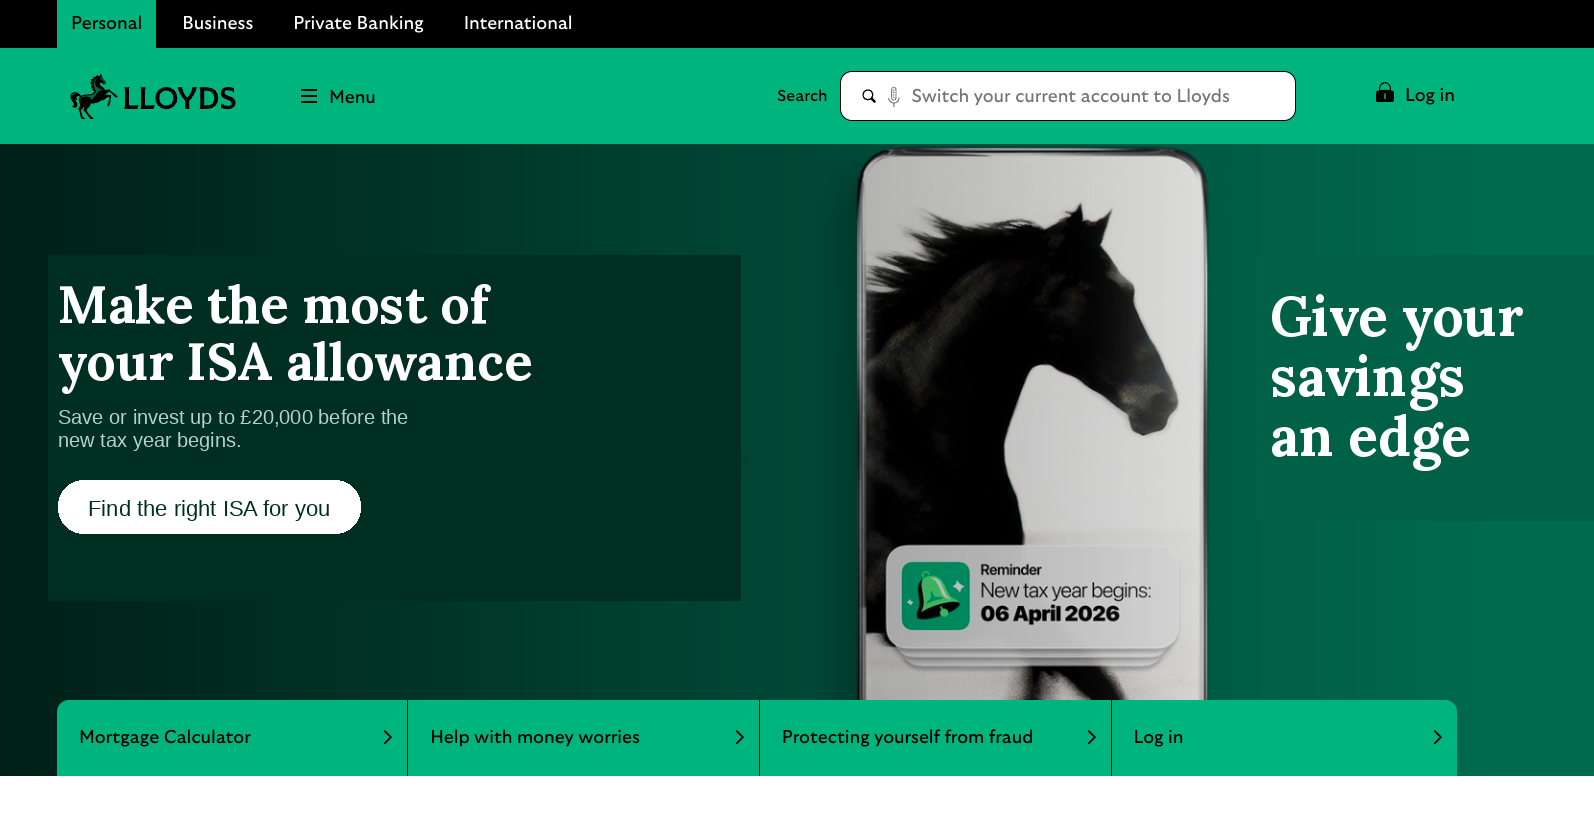This screenshot has width=1594, height=839.
Task: Click 'Make the most of your ISA allowance' heading
Action: (x=295, y=334)
